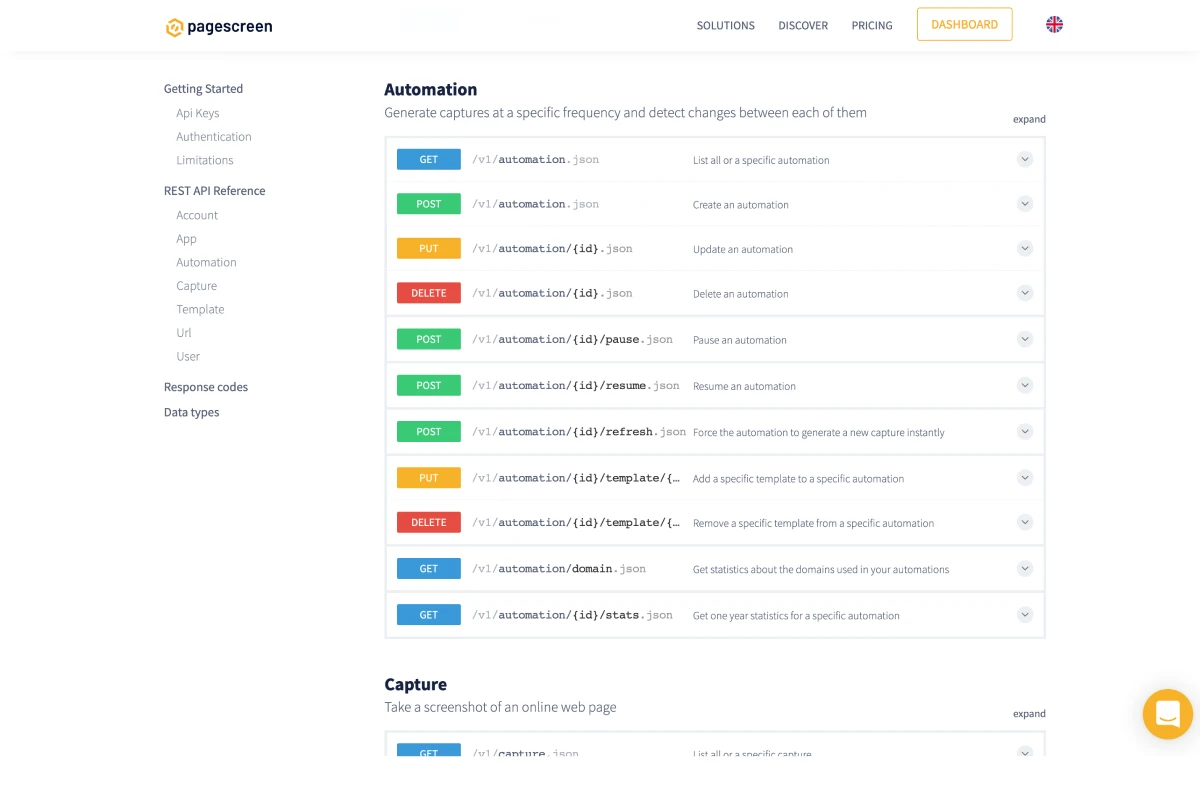Image resolution: width=1200 pixels, height=800 pixels.
Task: Click the Pagescreen logo icon
Action: pyautogui.click(x=175, y=27)
